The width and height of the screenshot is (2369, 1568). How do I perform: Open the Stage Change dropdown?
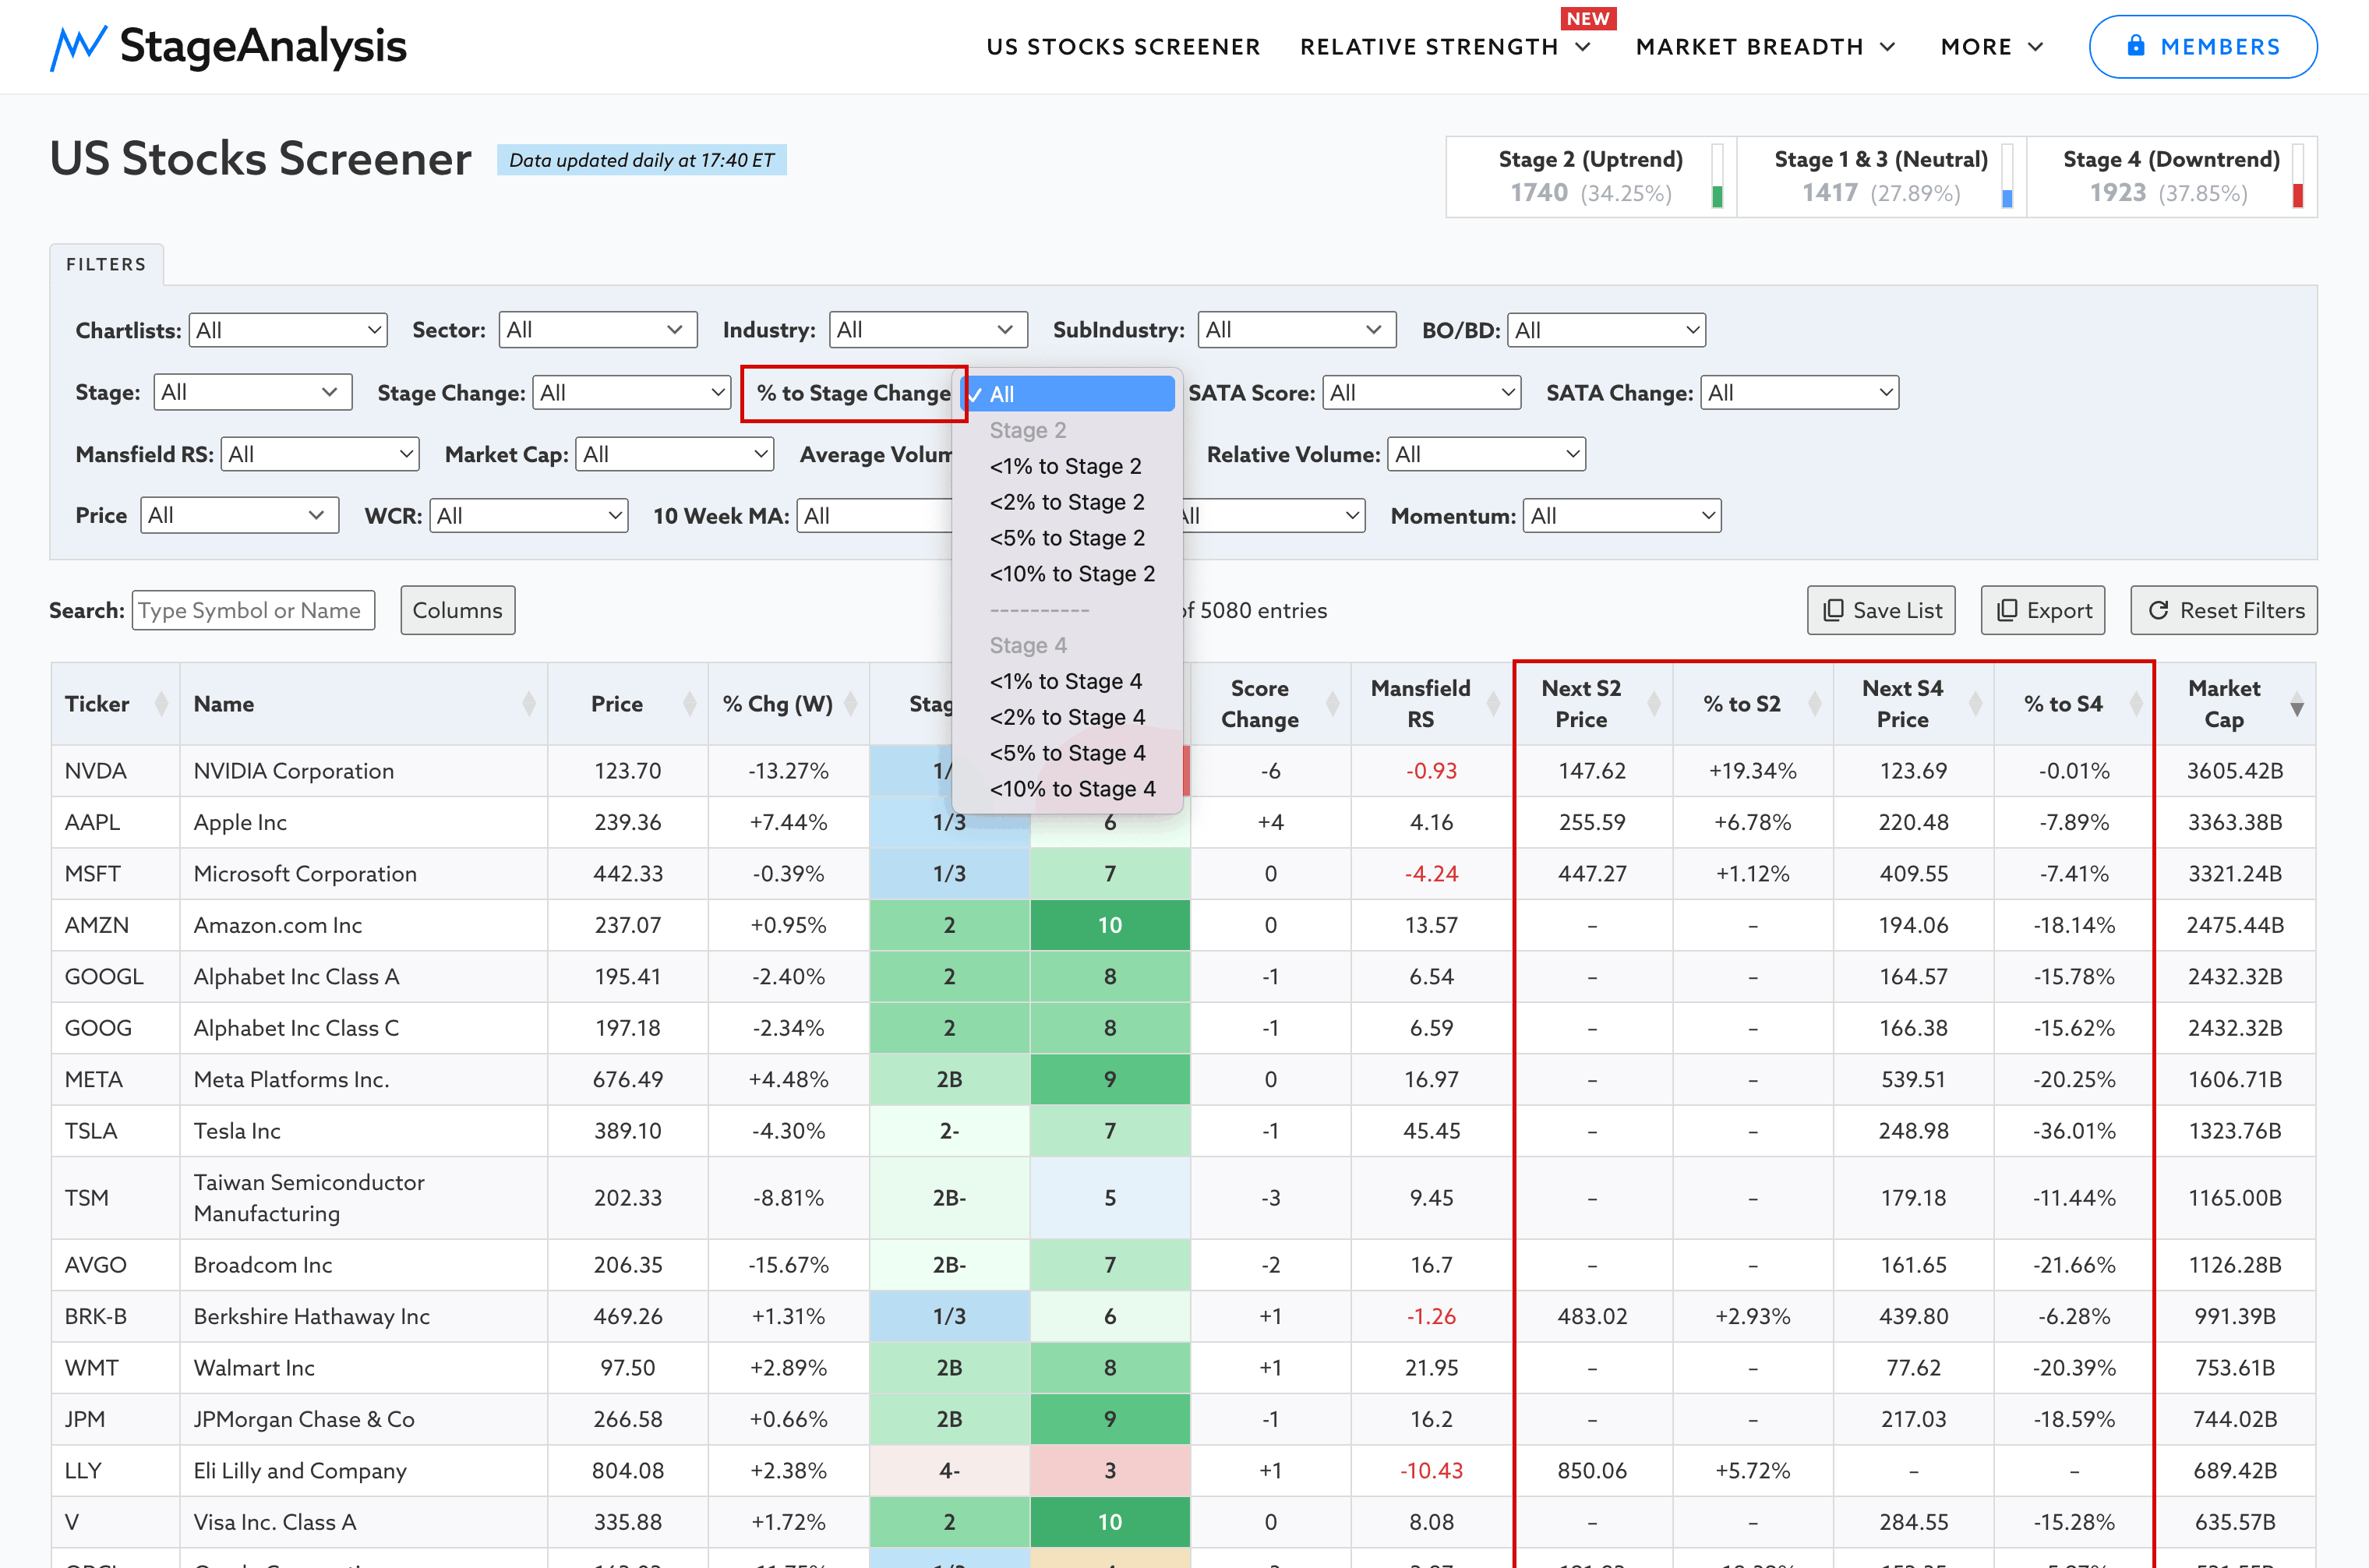[x=632, y=392]
